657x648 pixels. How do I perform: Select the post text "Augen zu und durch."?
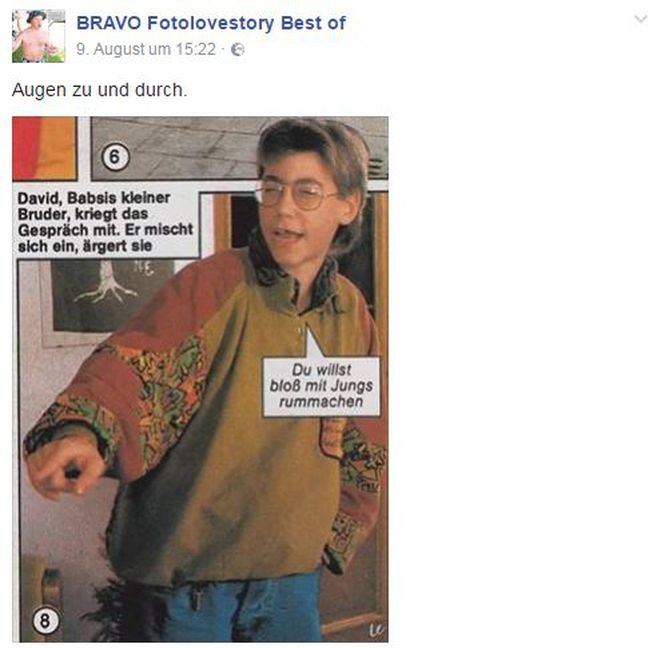pos(100,90)
